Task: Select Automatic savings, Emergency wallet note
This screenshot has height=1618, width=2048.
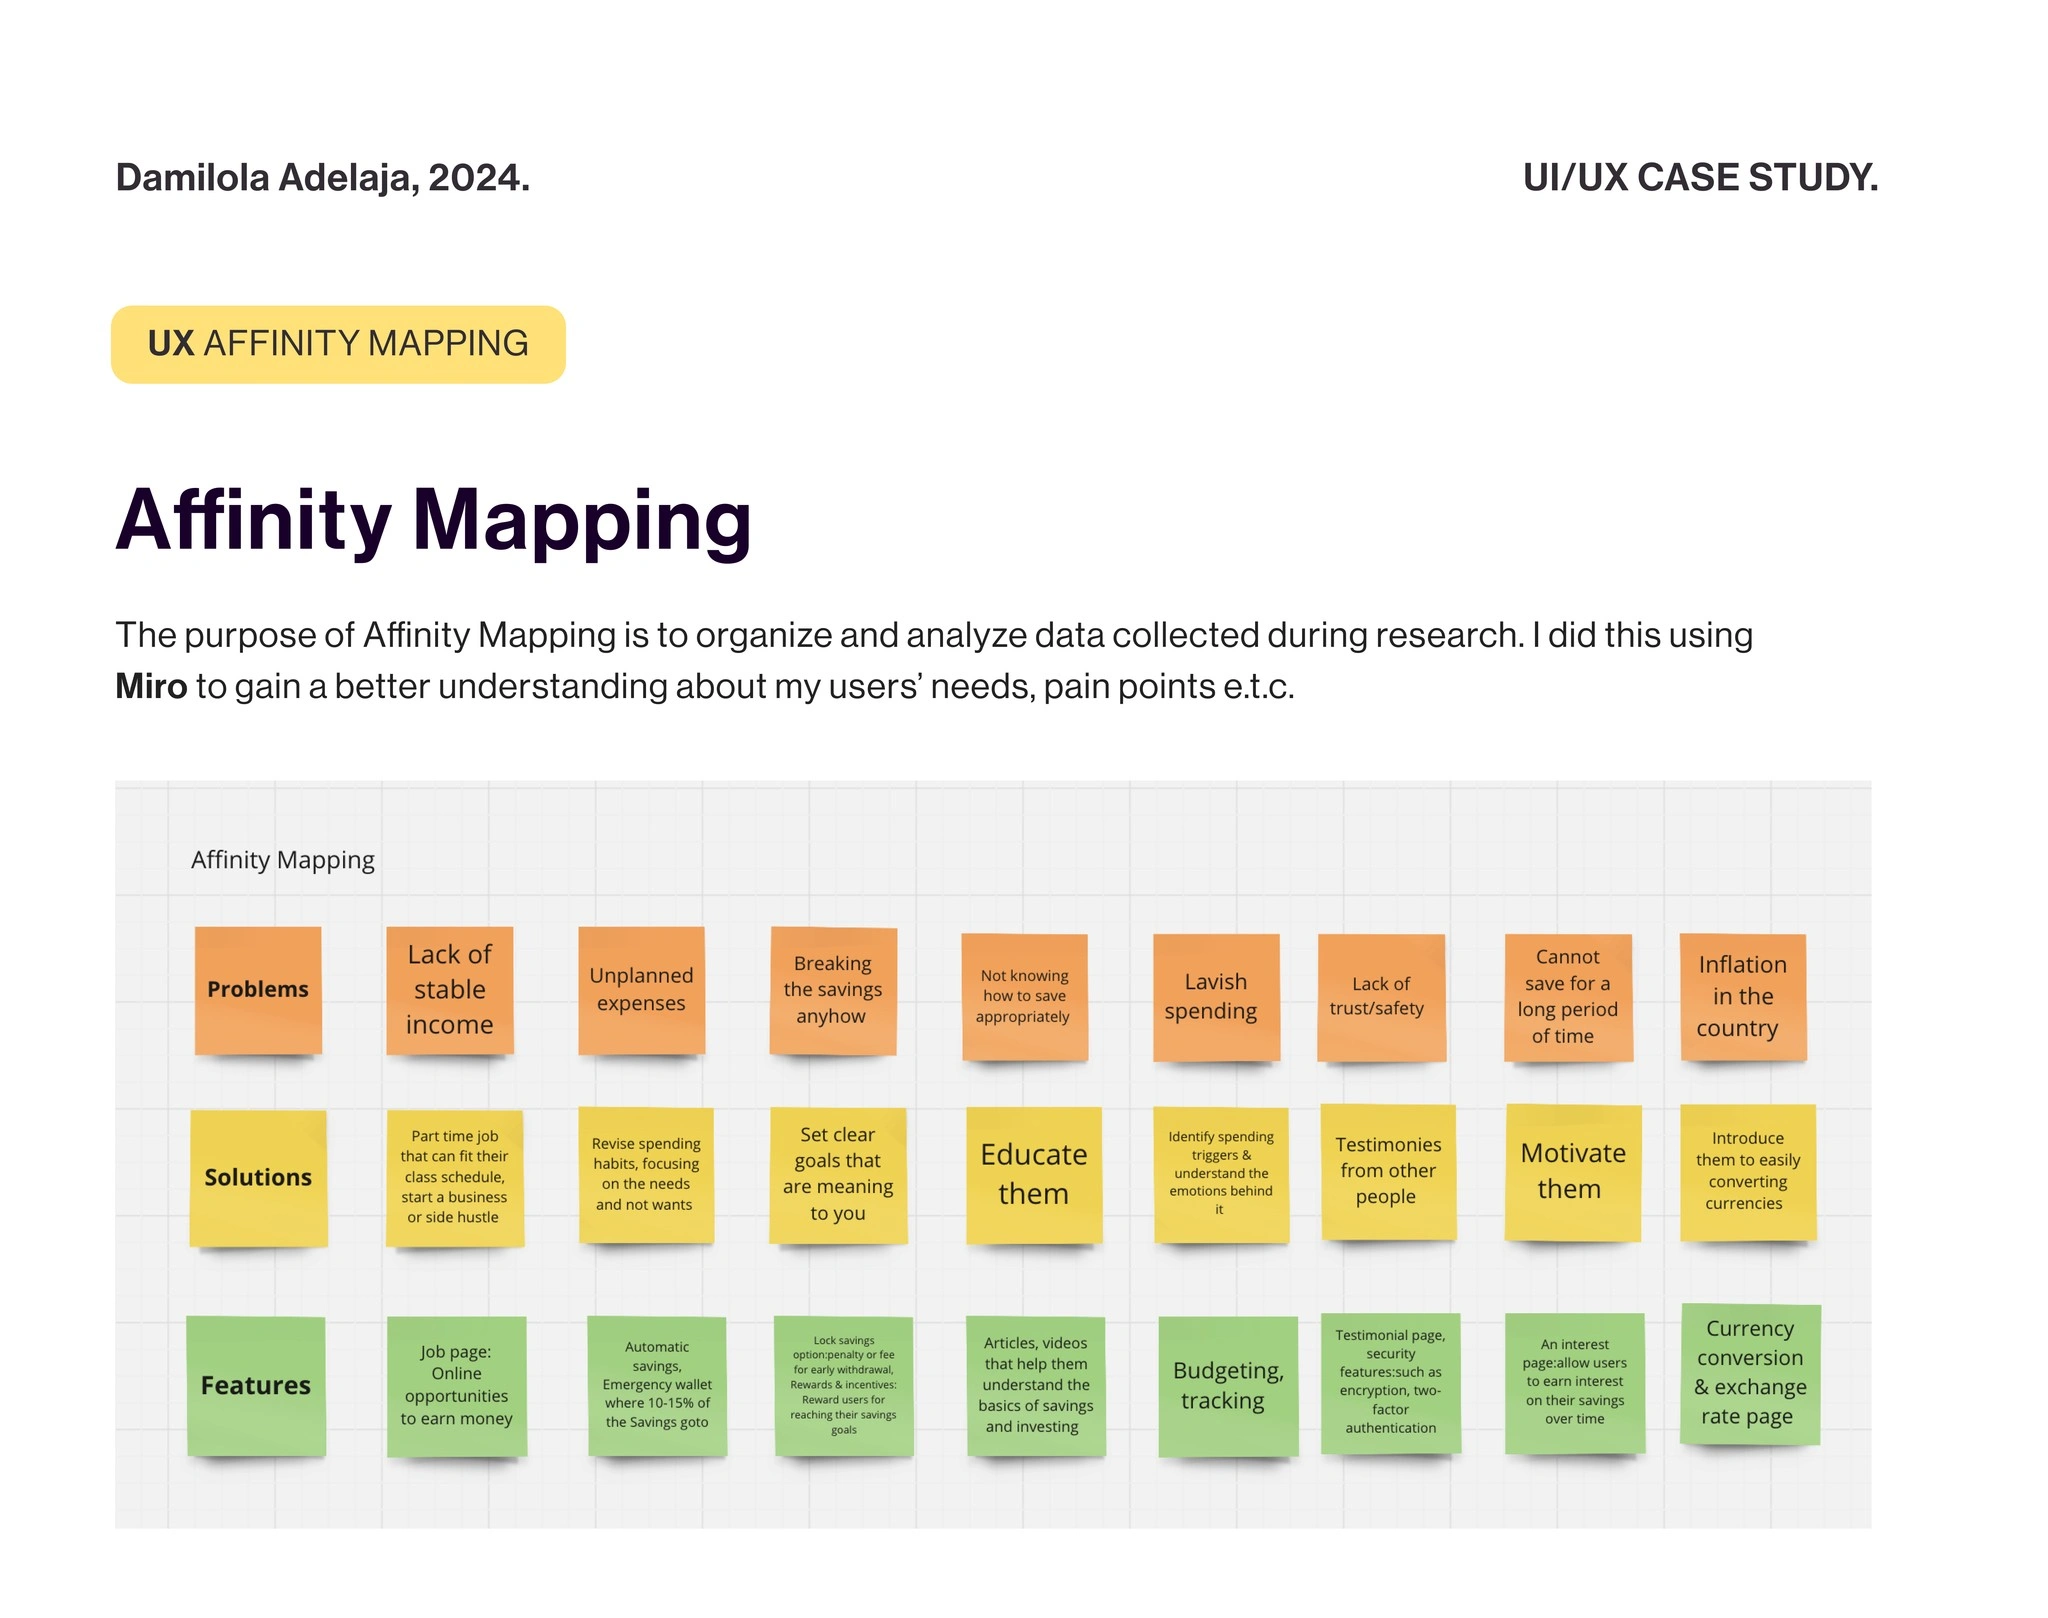Action: point(657,1386)
